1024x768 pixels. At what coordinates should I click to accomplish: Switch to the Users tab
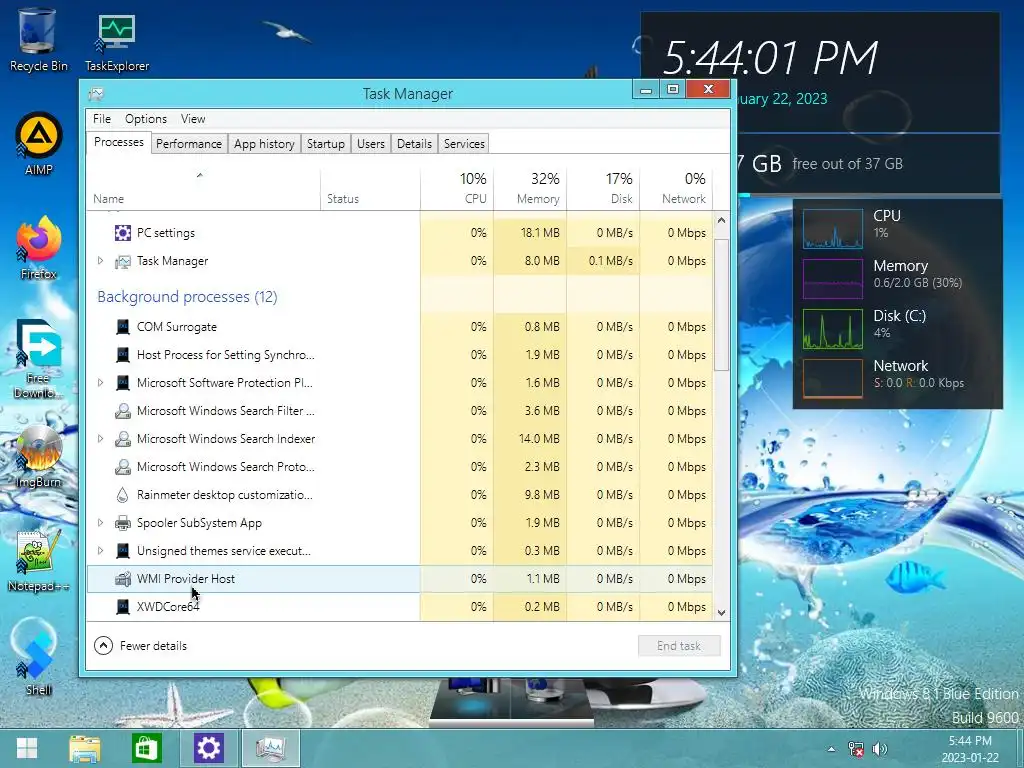(x=370, y=144)
